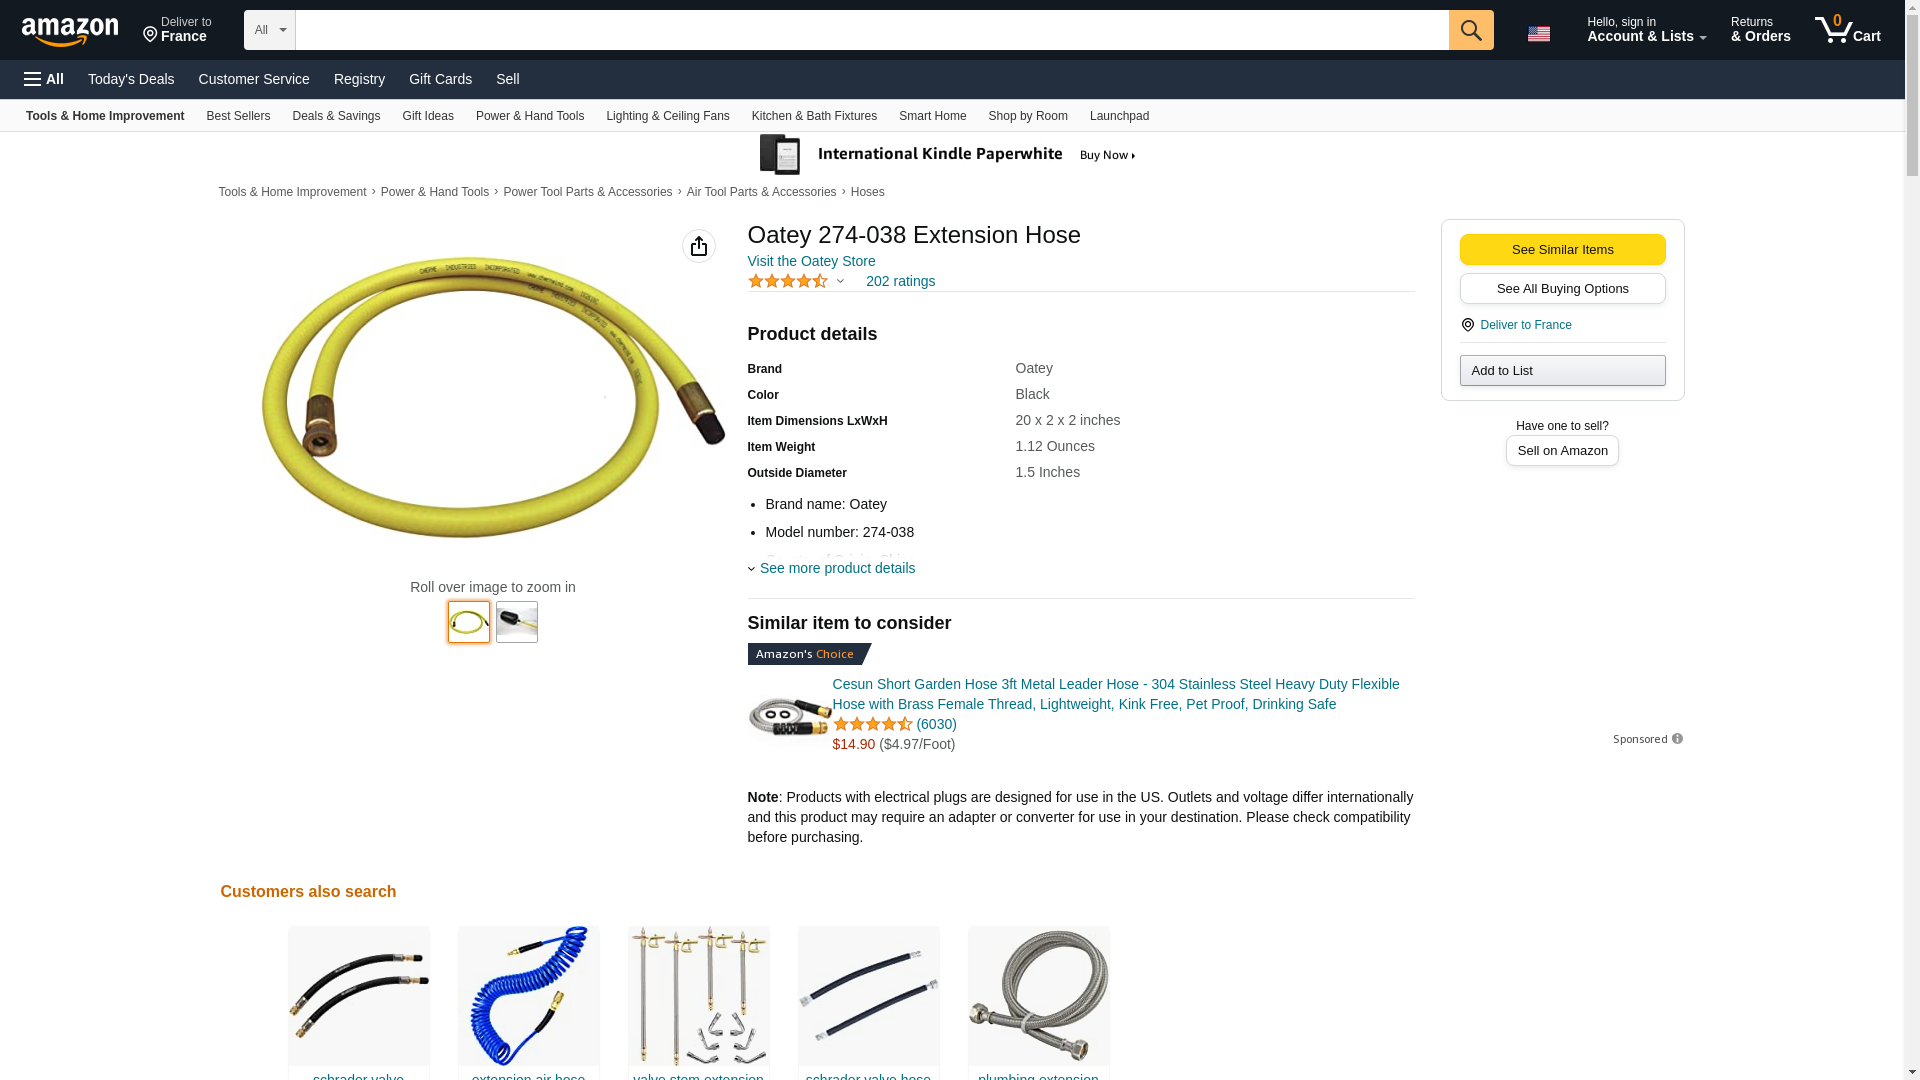The image size is (1920, 1080).
Task: Click the US flag language icon
Action: click(1539, 34)
